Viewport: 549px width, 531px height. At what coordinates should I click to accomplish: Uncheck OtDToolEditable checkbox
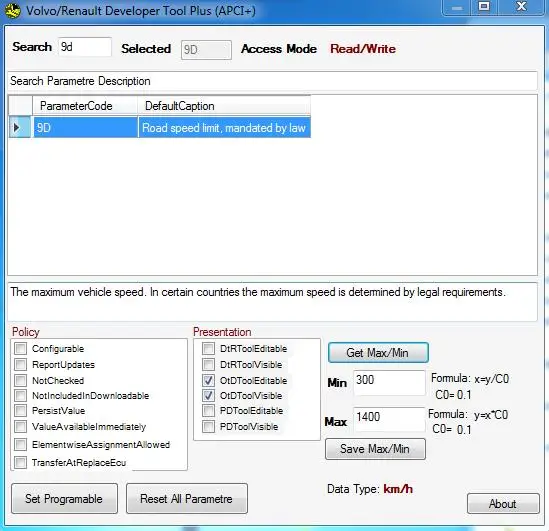[x=208, y=380]
